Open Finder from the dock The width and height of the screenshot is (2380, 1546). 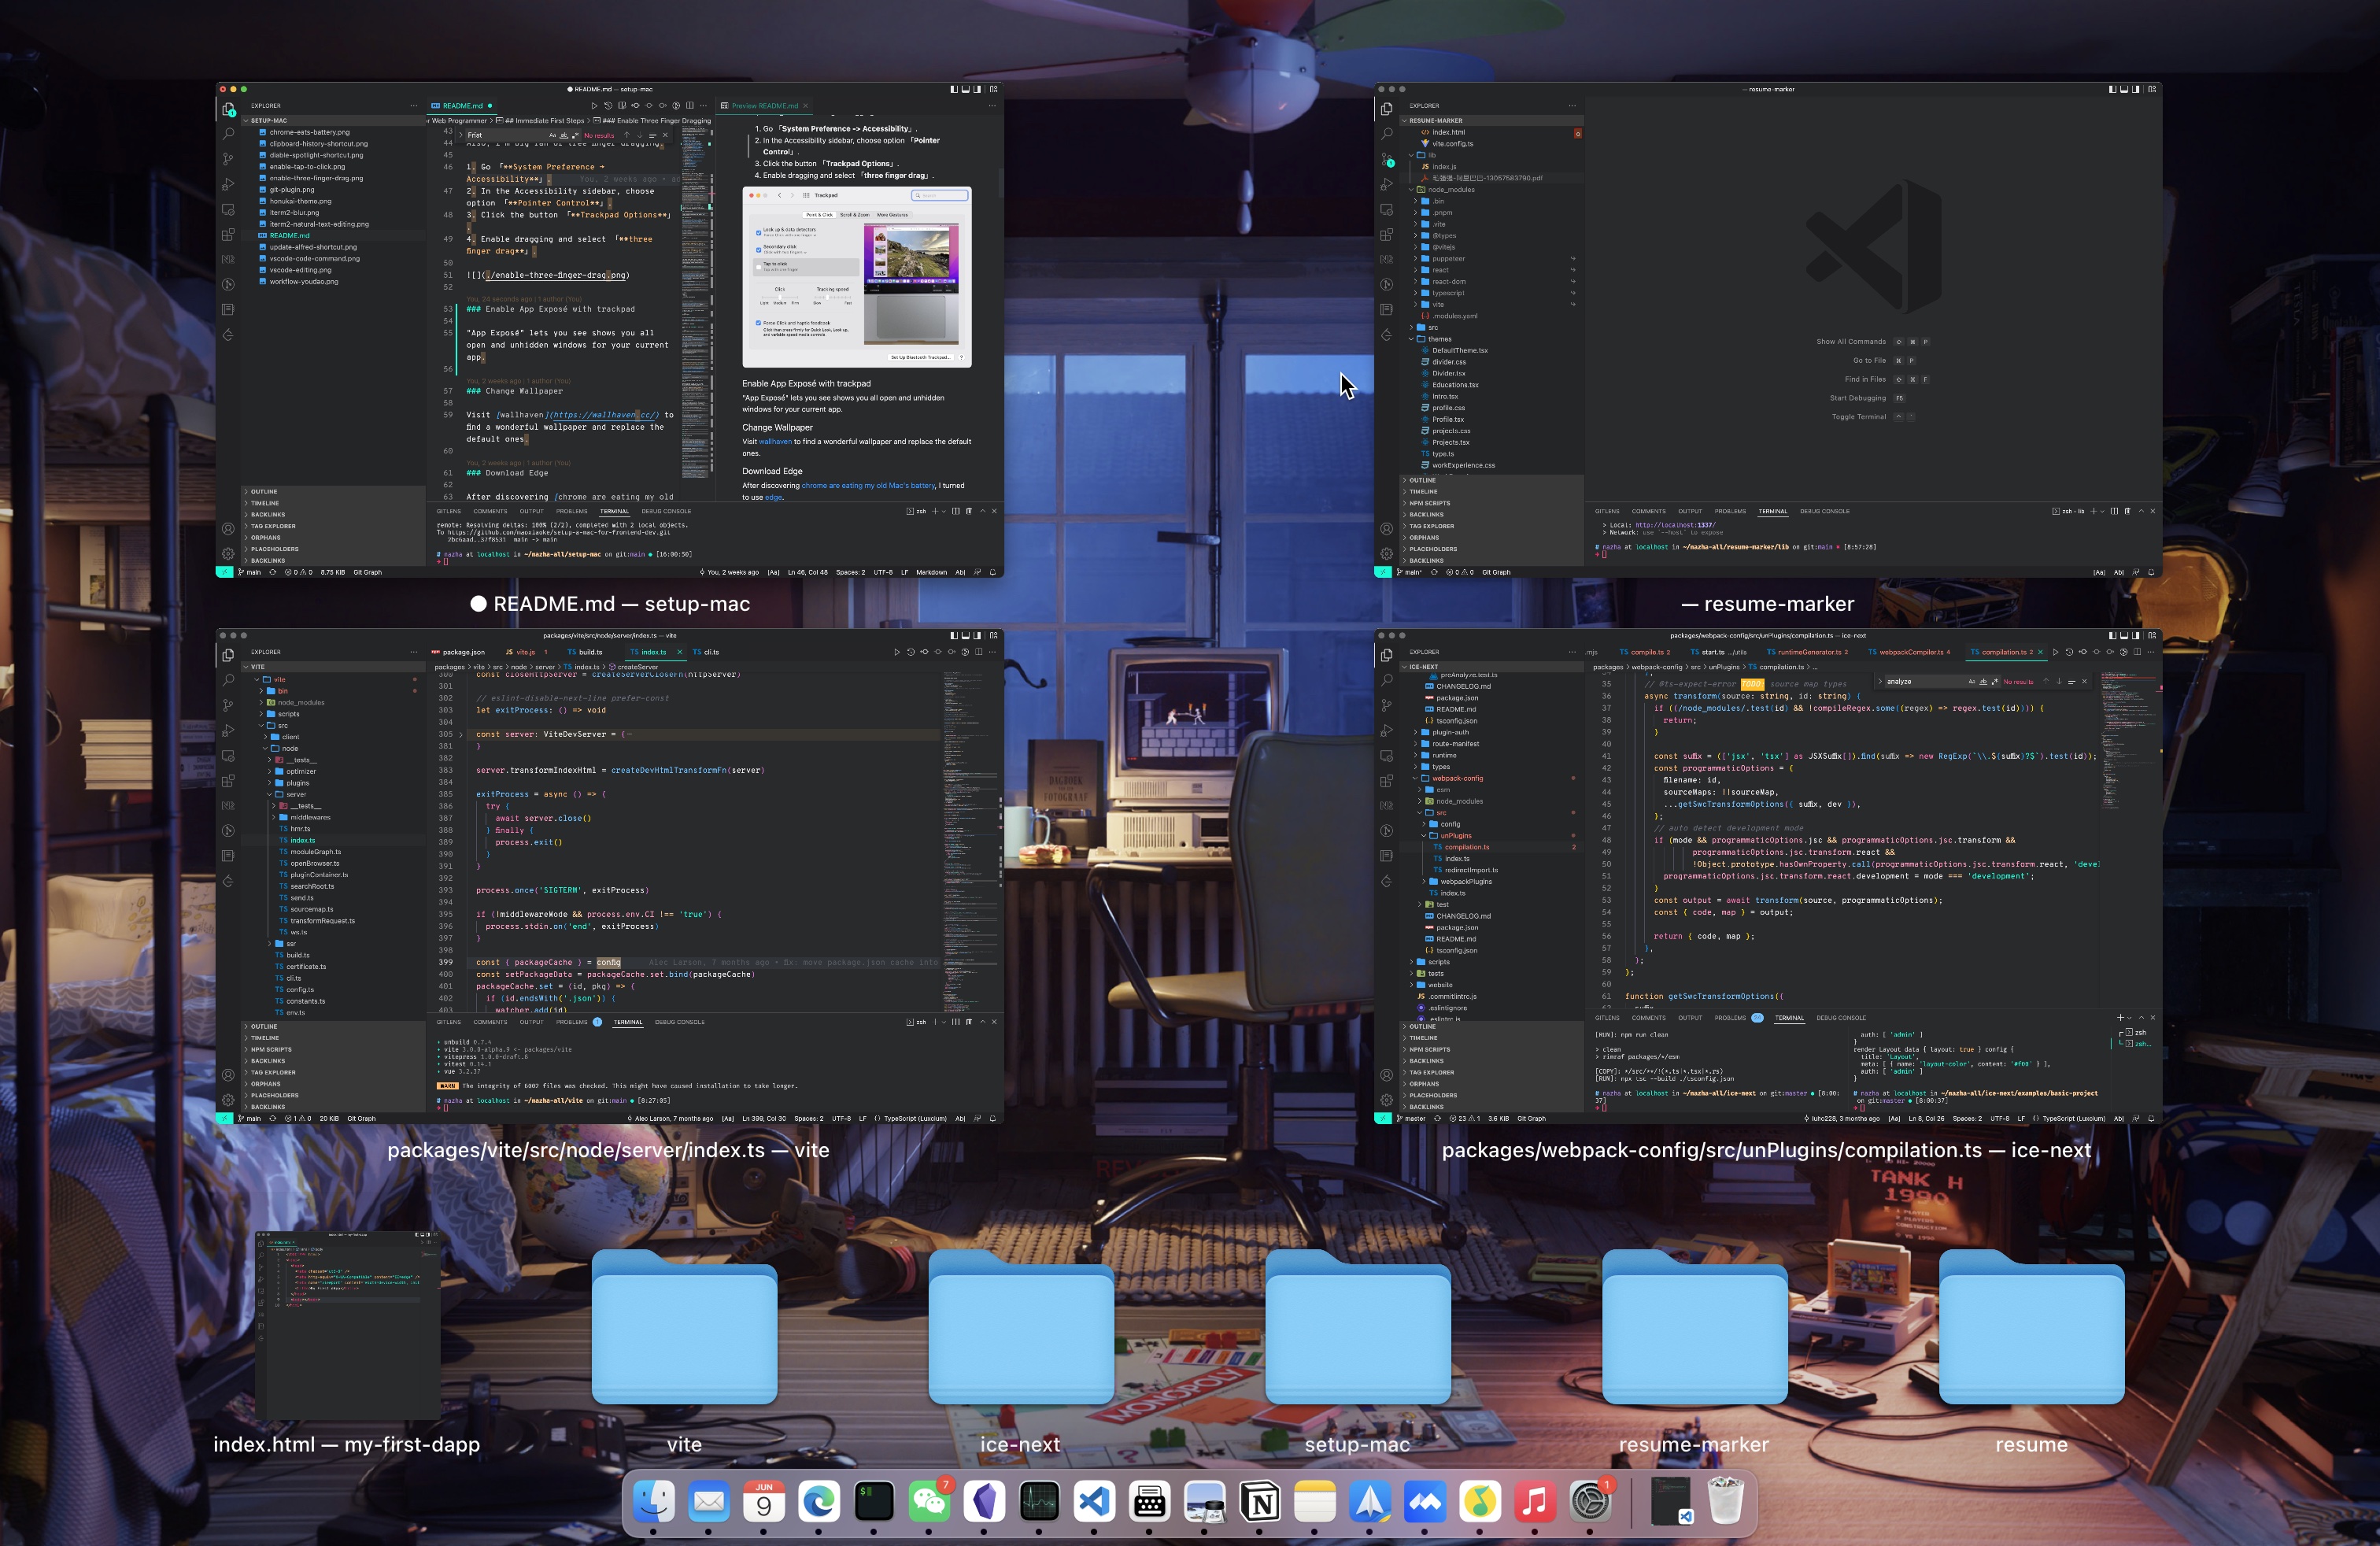(654, 1501)
